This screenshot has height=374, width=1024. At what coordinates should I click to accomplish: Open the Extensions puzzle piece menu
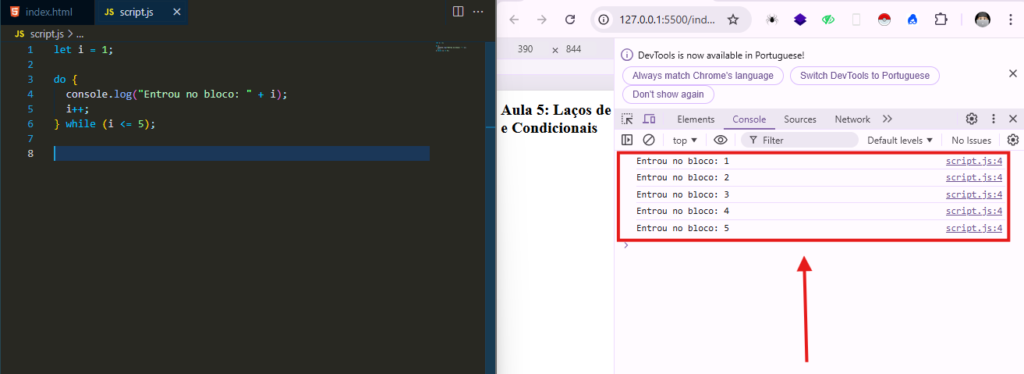click(940, 20)
